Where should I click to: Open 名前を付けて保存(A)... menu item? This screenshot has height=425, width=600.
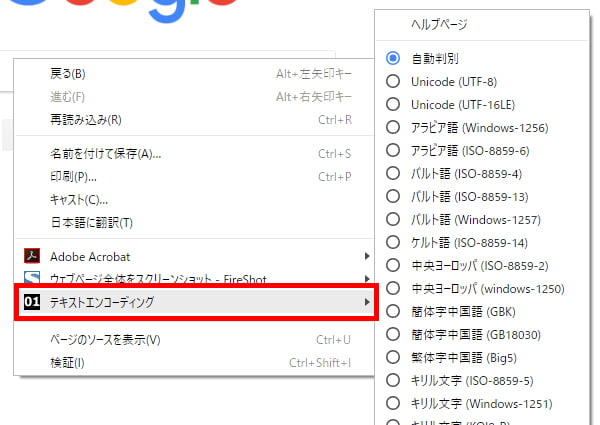105,154
